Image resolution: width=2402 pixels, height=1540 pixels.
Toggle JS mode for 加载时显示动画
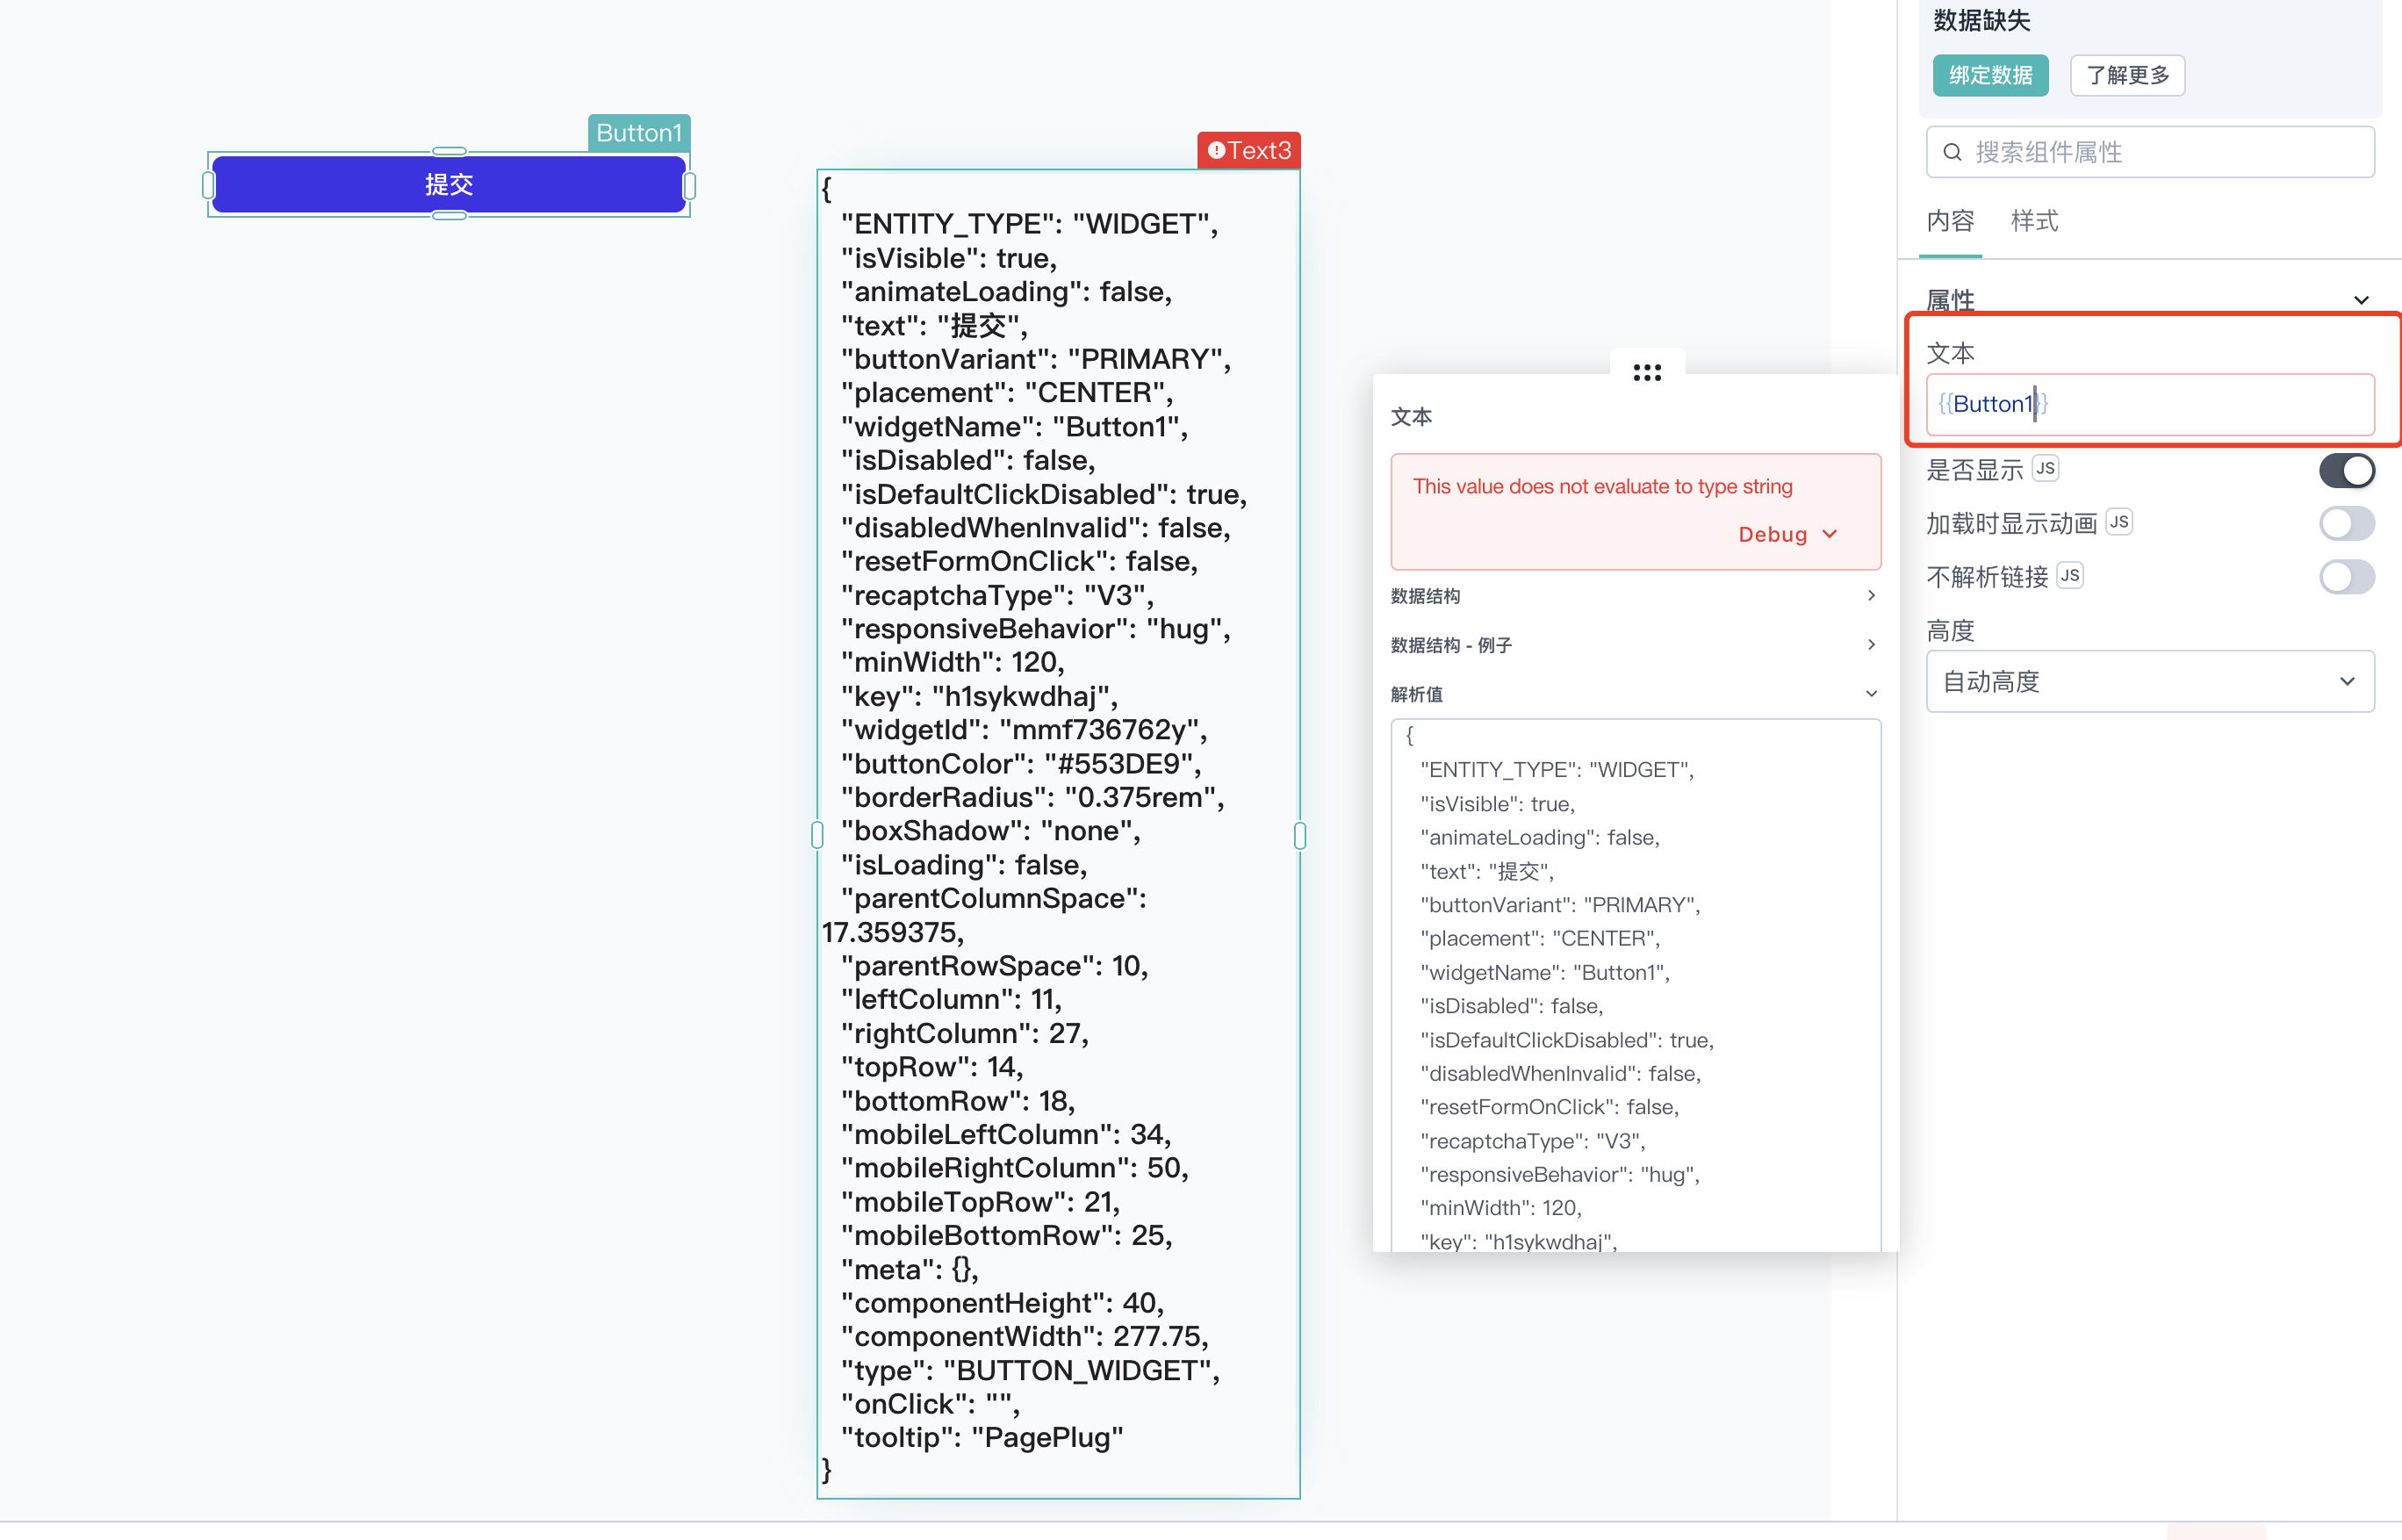click(2118, 522)
